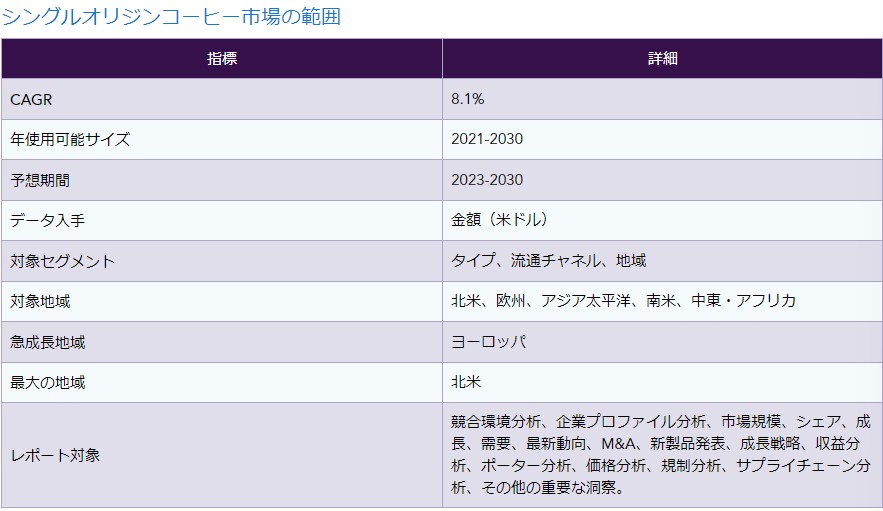Viewport: 883px width, 511px height.
Task: Select the 北米、欧州、アジア太平洋 regions cell
Action: point(662,301)
